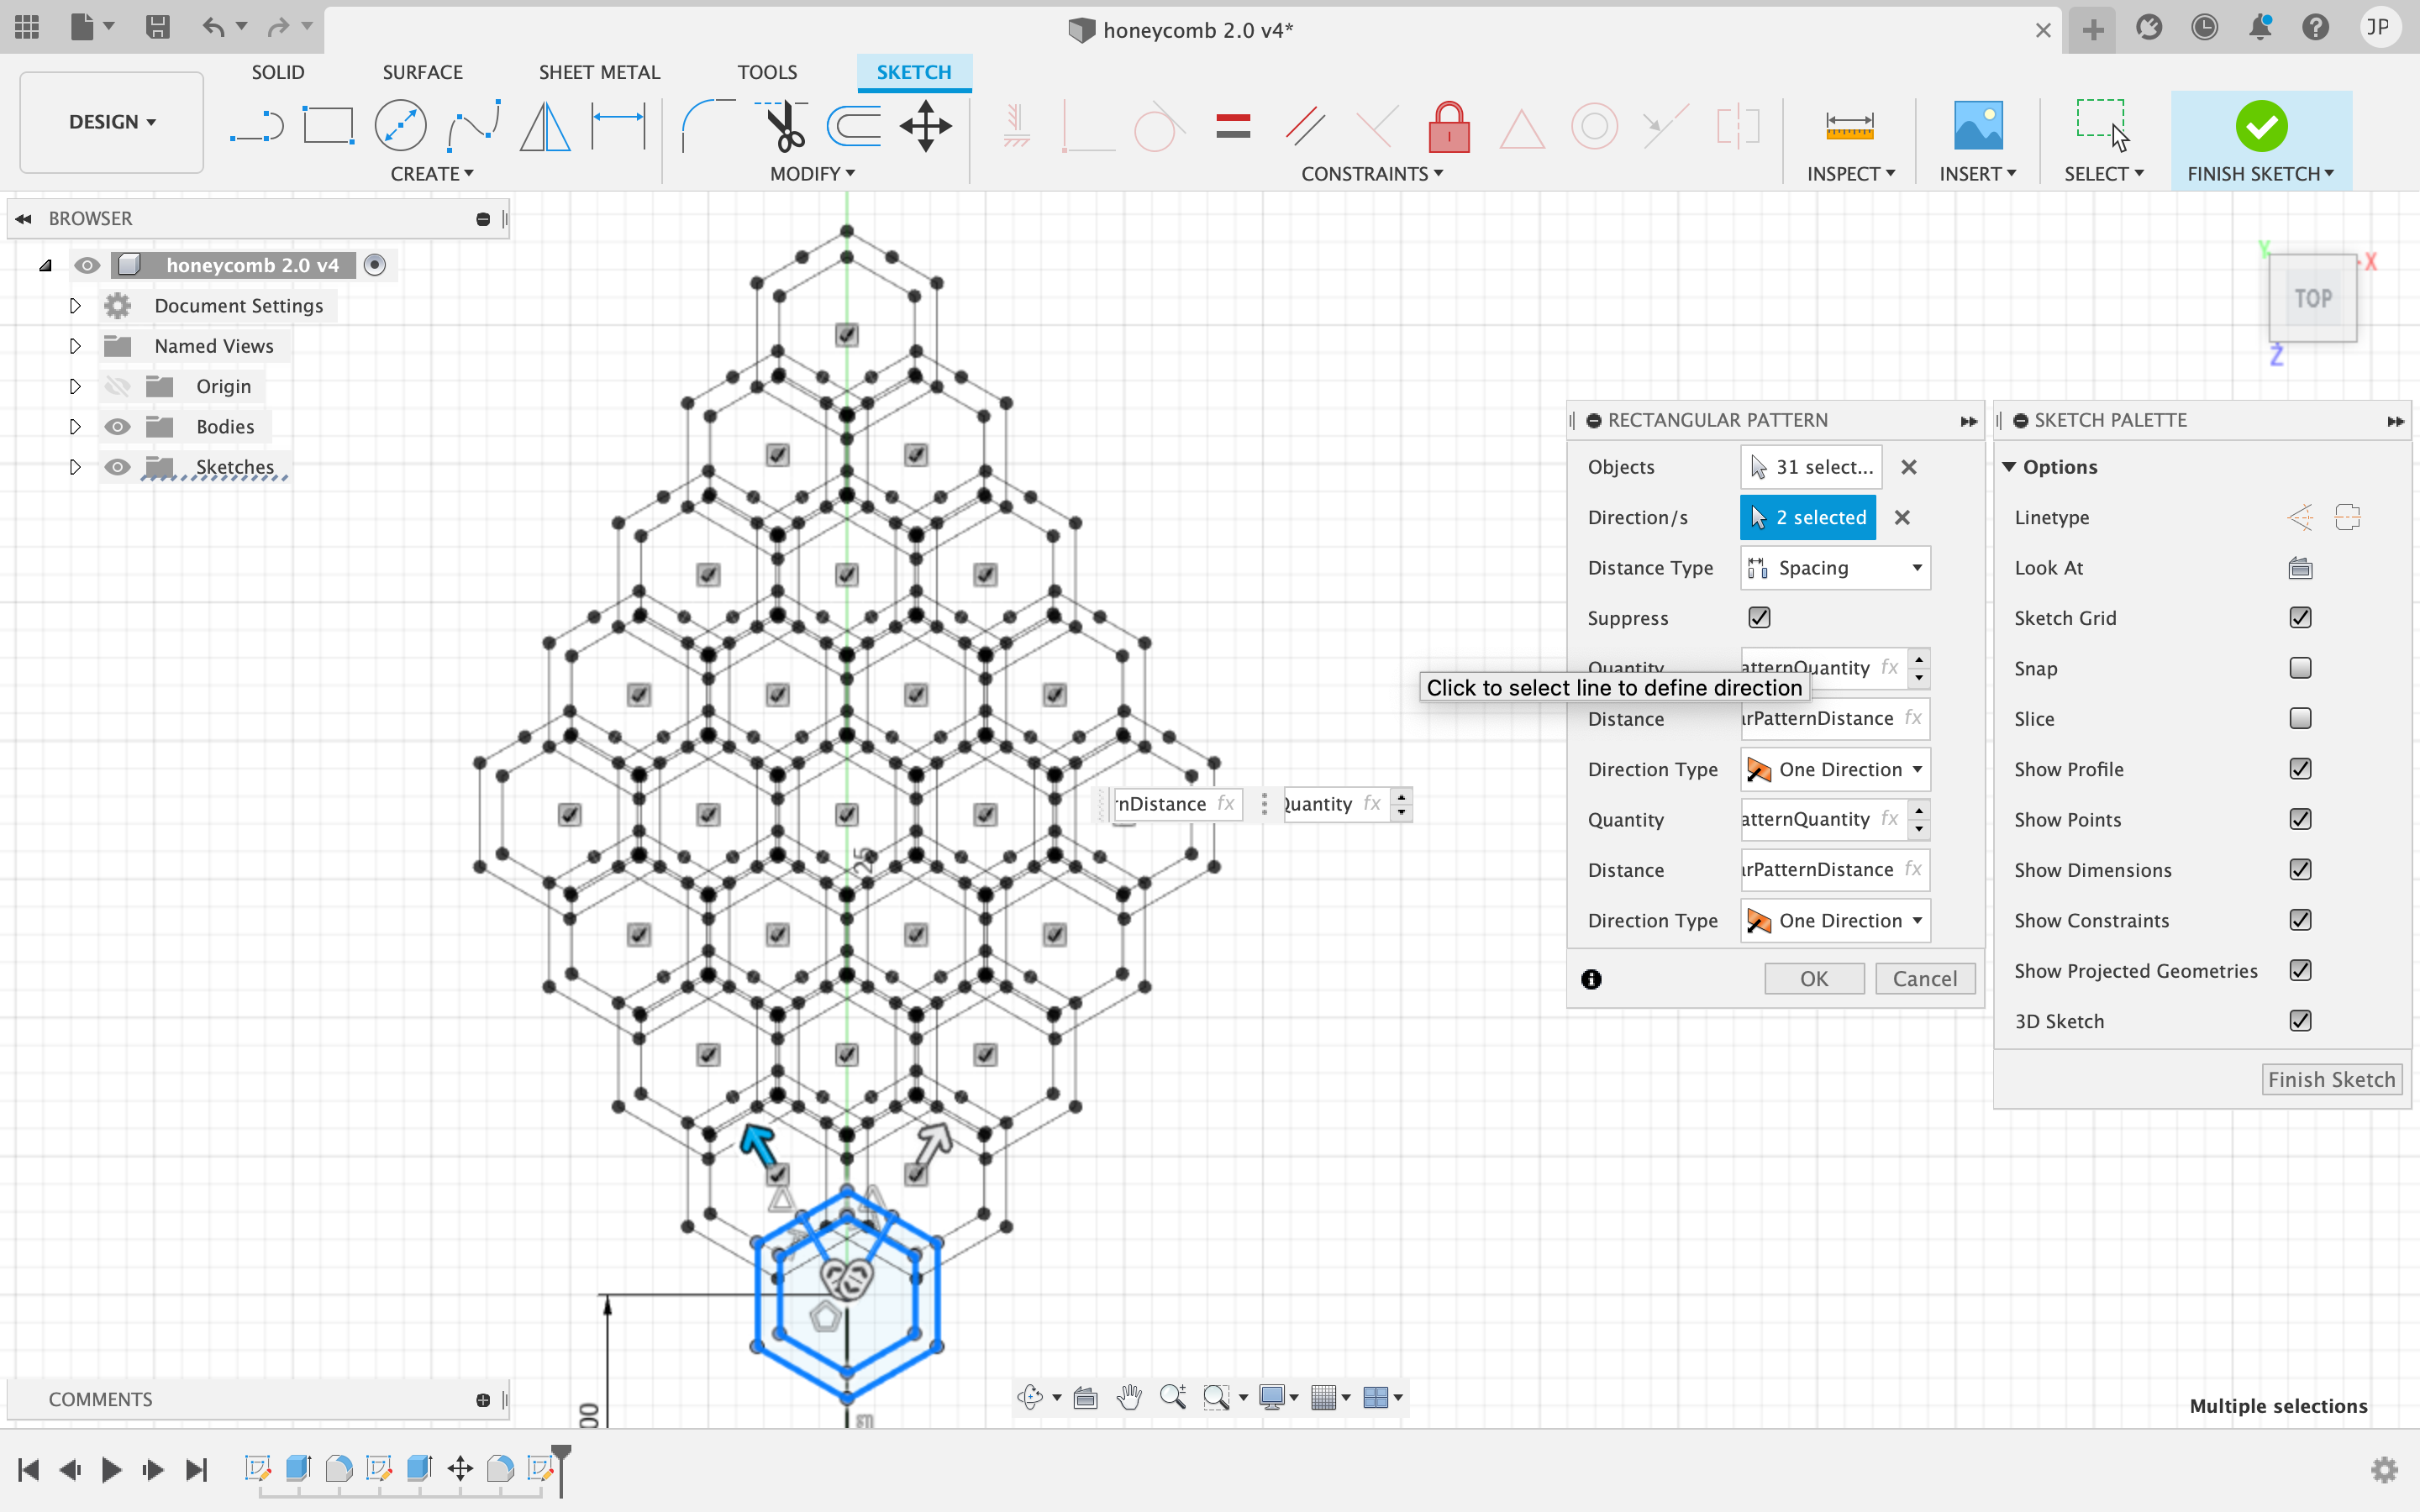The image size is (2420, 1512).
Task: Click the Parallel constraint icon
Action: click(x=1302, y=125)
